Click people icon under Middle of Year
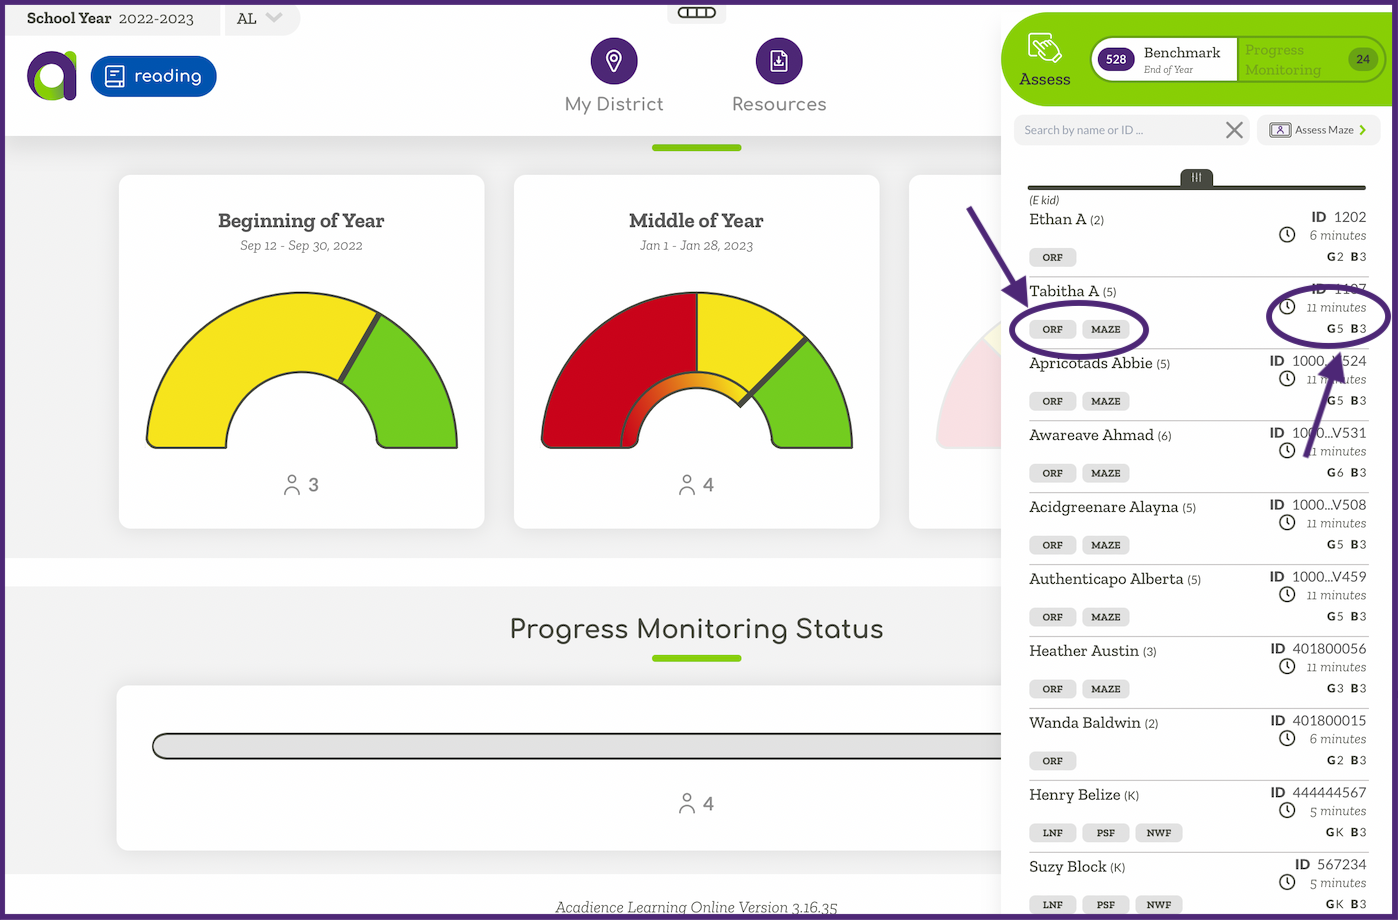Screen dimensions: 1398x920 click(686, 485)
